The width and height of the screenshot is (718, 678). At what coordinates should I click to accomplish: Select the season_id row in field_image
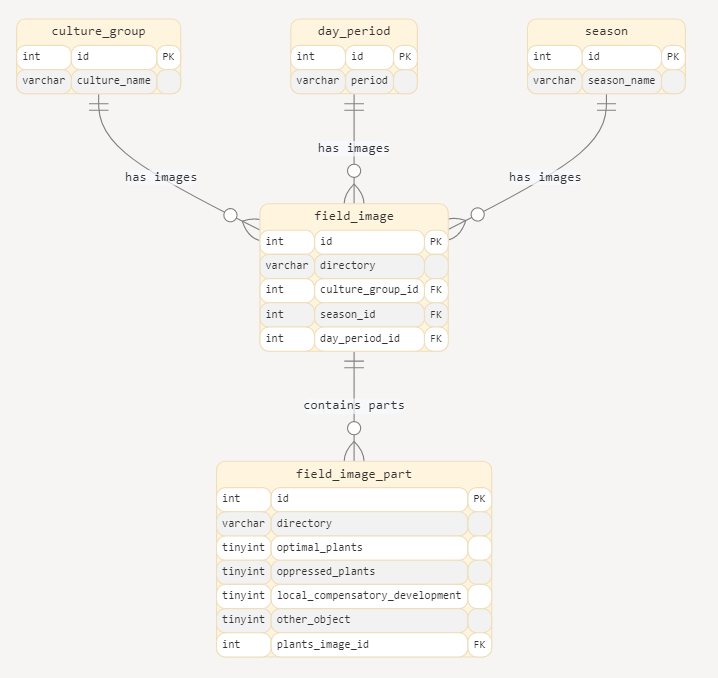(368, 314)
